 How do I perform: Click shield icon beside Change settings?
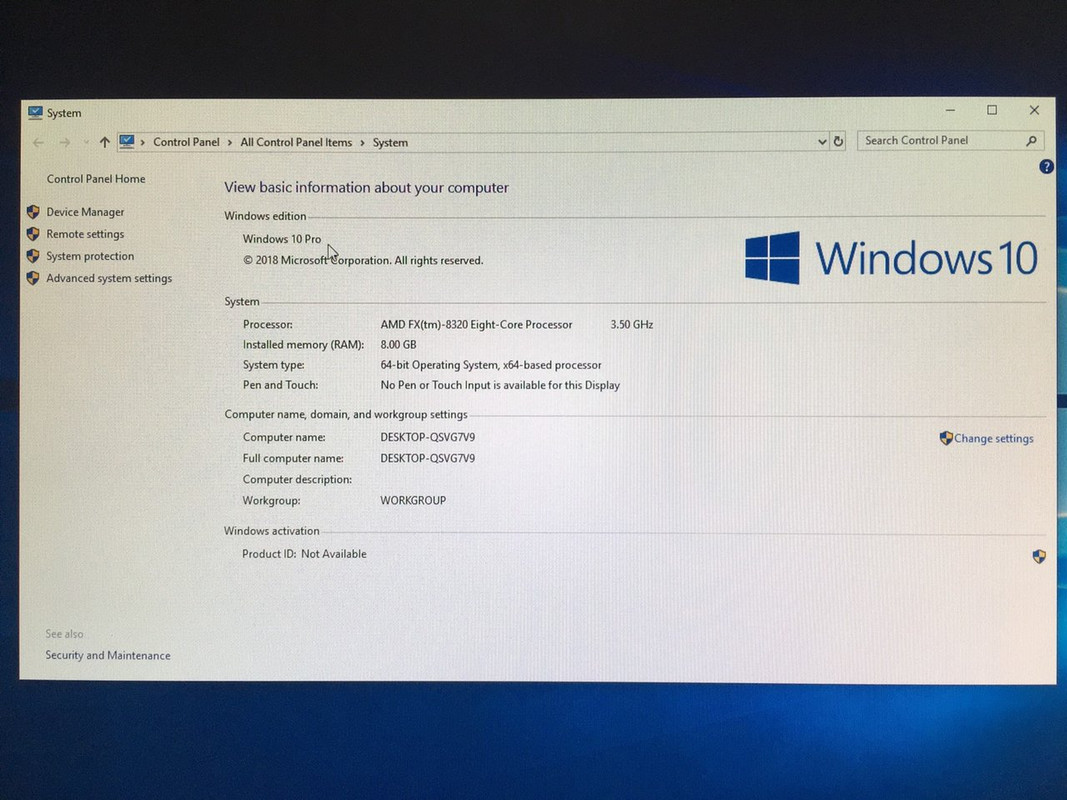coord(946,438)
